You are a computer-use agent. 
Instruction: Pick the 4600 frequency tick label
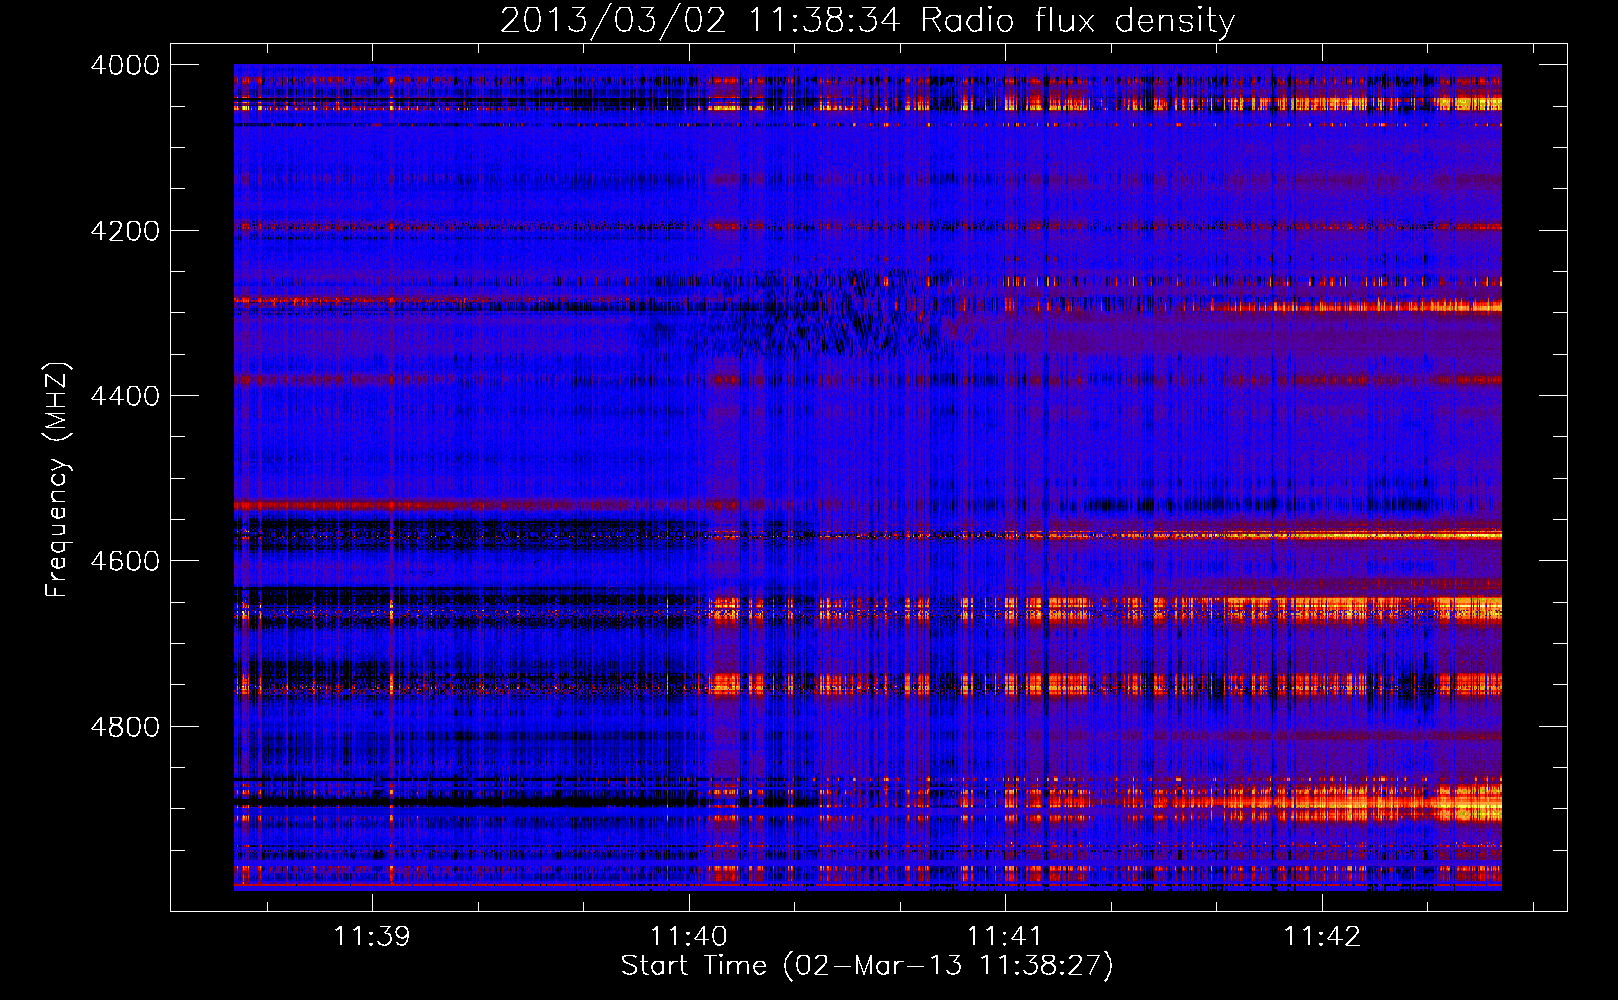click(x=125, y=561)
